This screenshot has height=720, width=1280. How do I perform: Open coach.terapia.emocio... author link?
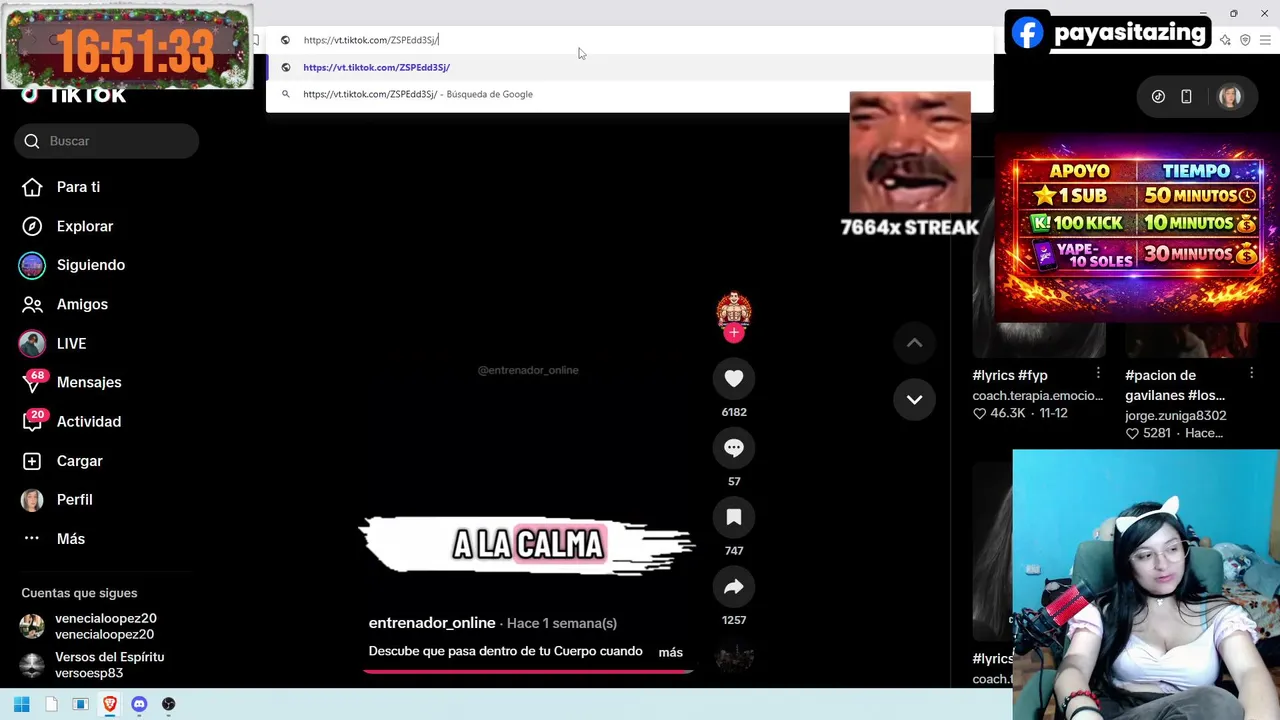1038,395
